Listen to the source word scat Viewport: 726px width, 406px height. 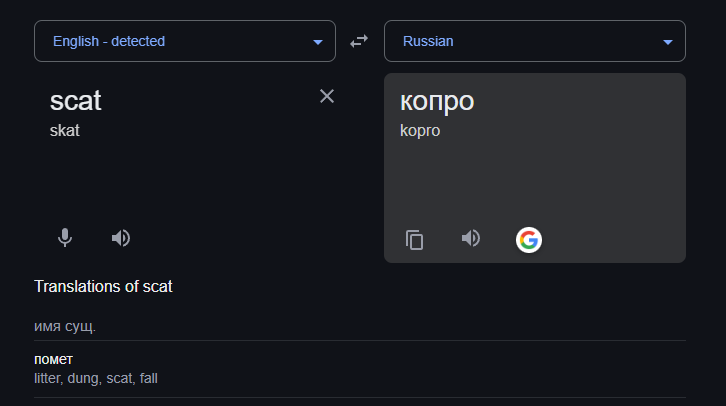click(x=121, y=238)
